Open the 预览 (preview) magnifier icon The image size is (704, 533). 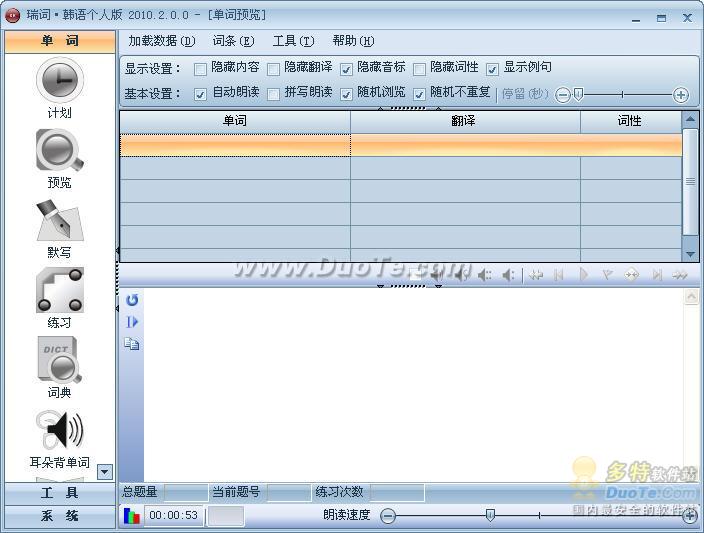[60, 150]
